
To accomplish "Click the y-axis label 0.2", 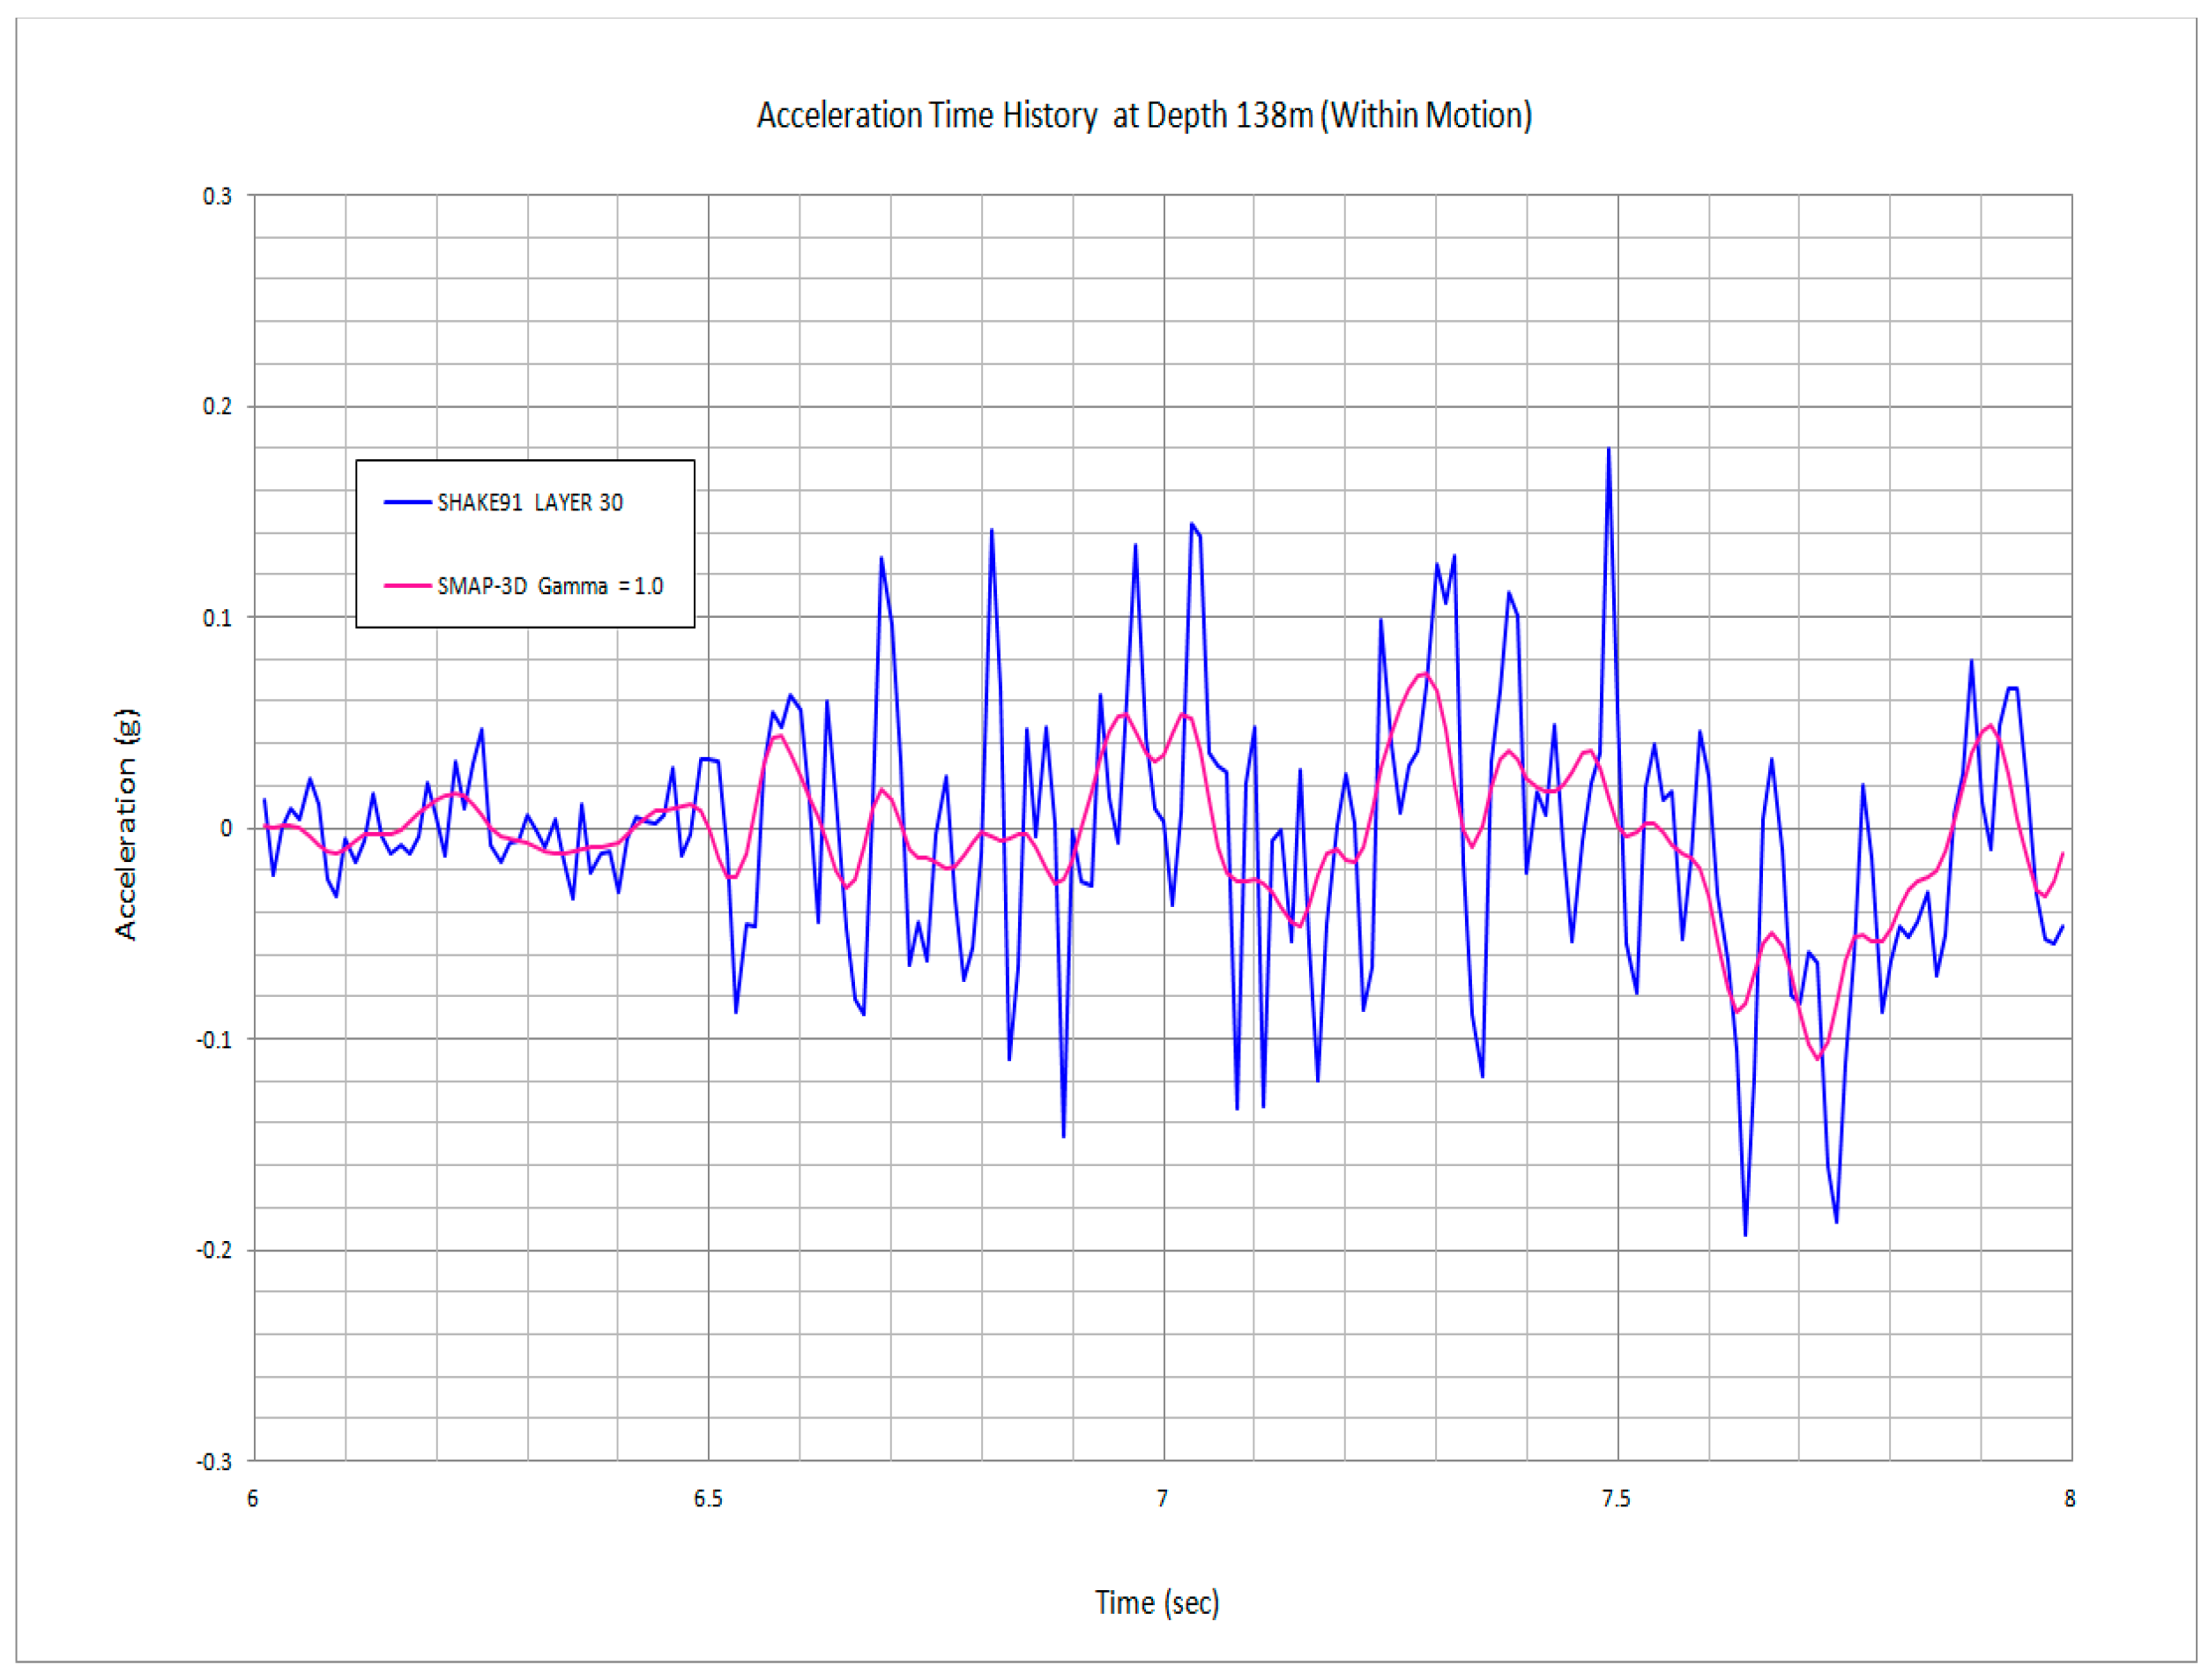I will click(x=217, y=407).
